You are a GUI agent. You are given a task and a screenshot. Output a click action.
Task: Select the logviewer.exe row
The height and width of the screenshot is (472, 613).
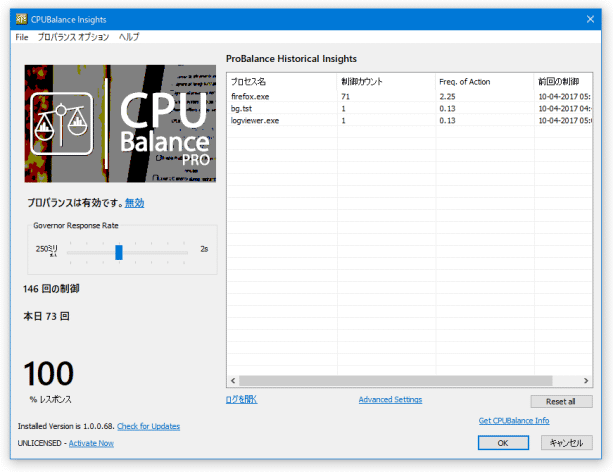(x=410, y=120)
